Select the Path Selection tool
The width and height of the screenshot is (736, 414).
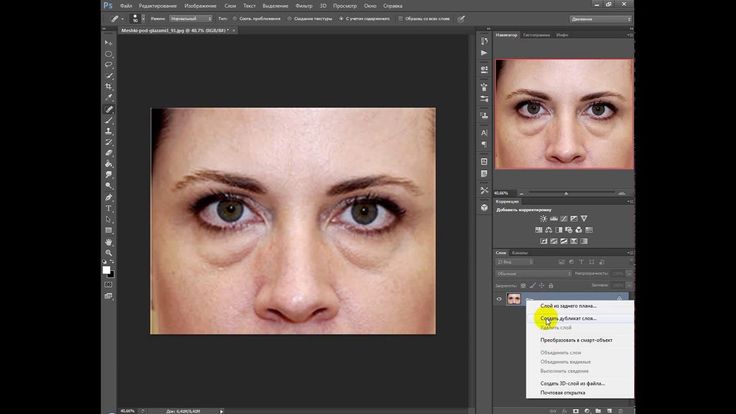click(108, 219)
